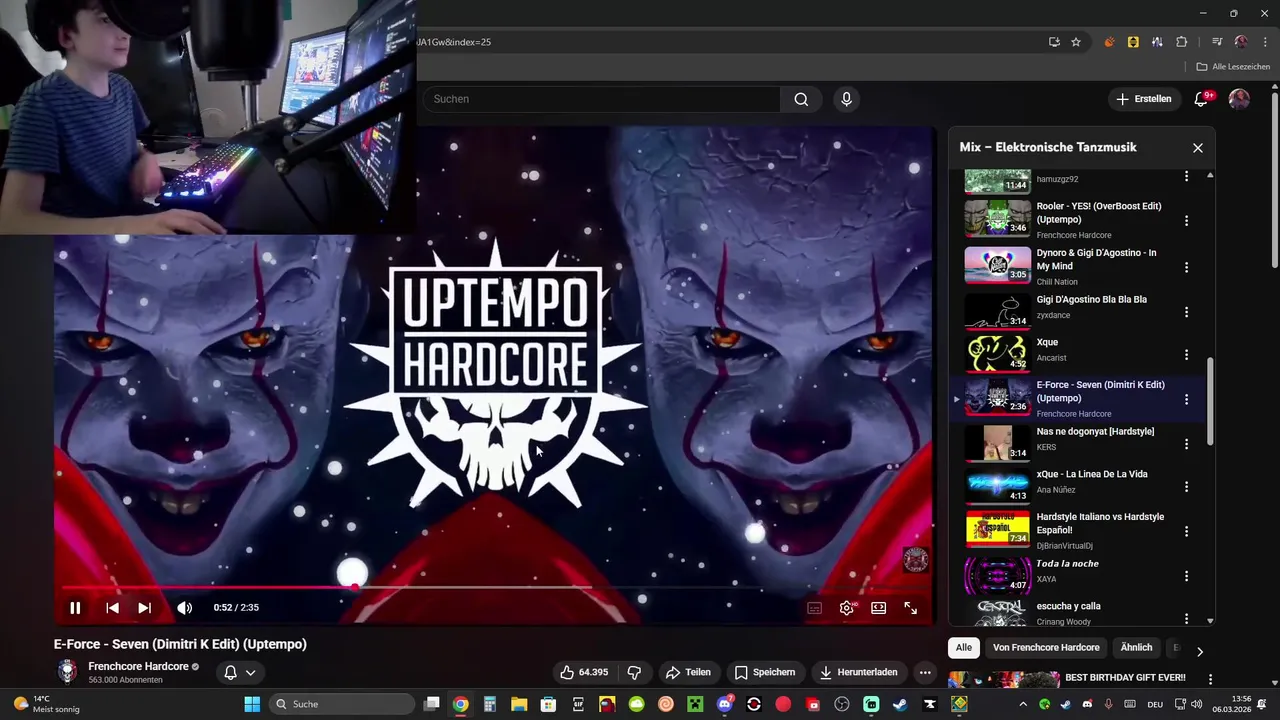Open Chrome extensions puzzle icon
Screen dimensions: 1280x720
pos(1181,42)
